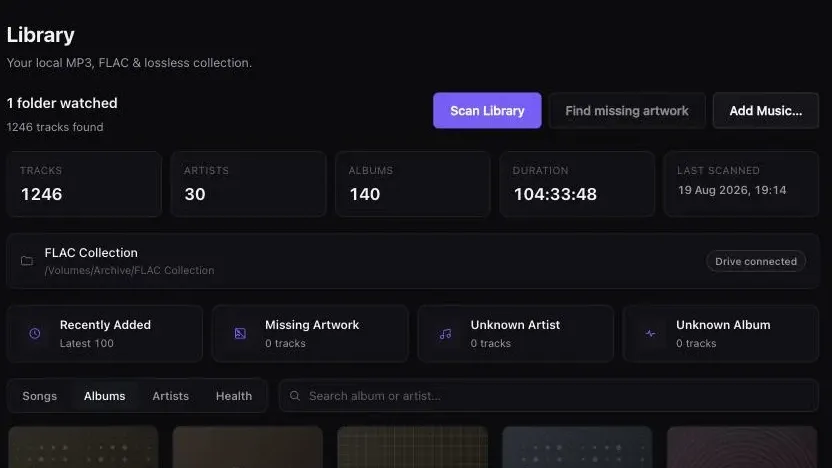The height and width of the screenshot is (468, 832).
Task: Click the waveform icon on Unknown Album
Action: click(x=651, y=334)
